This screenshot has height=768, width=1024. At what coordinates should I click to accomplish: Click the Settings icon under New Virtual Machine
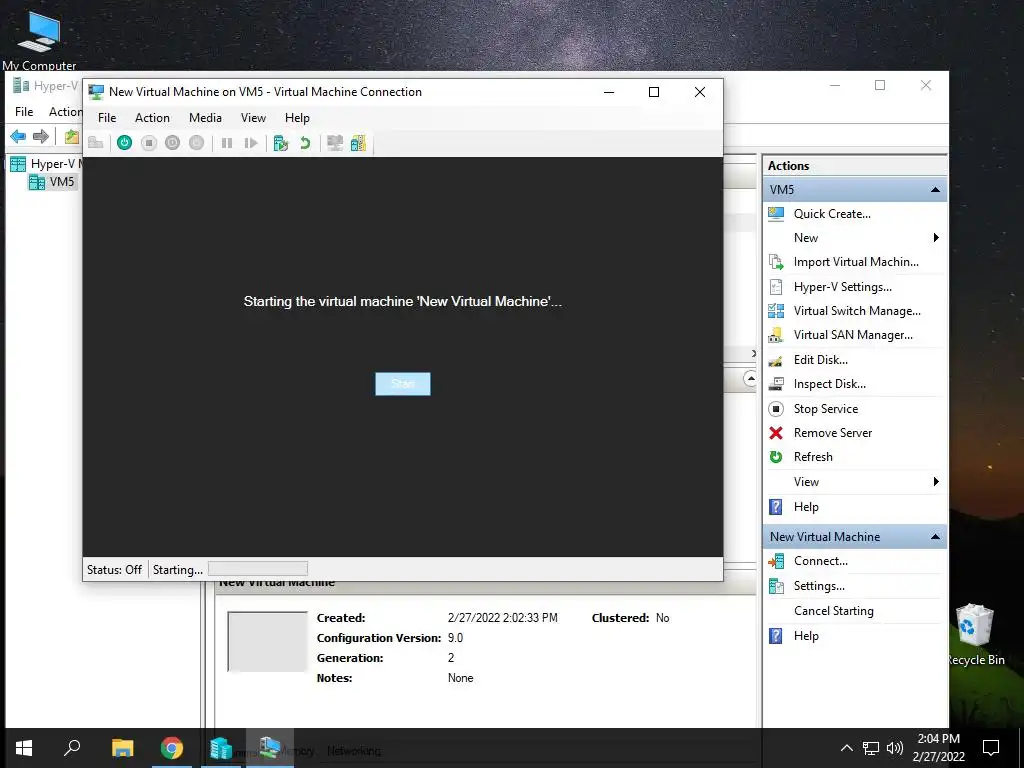click(x=776, y=586)
